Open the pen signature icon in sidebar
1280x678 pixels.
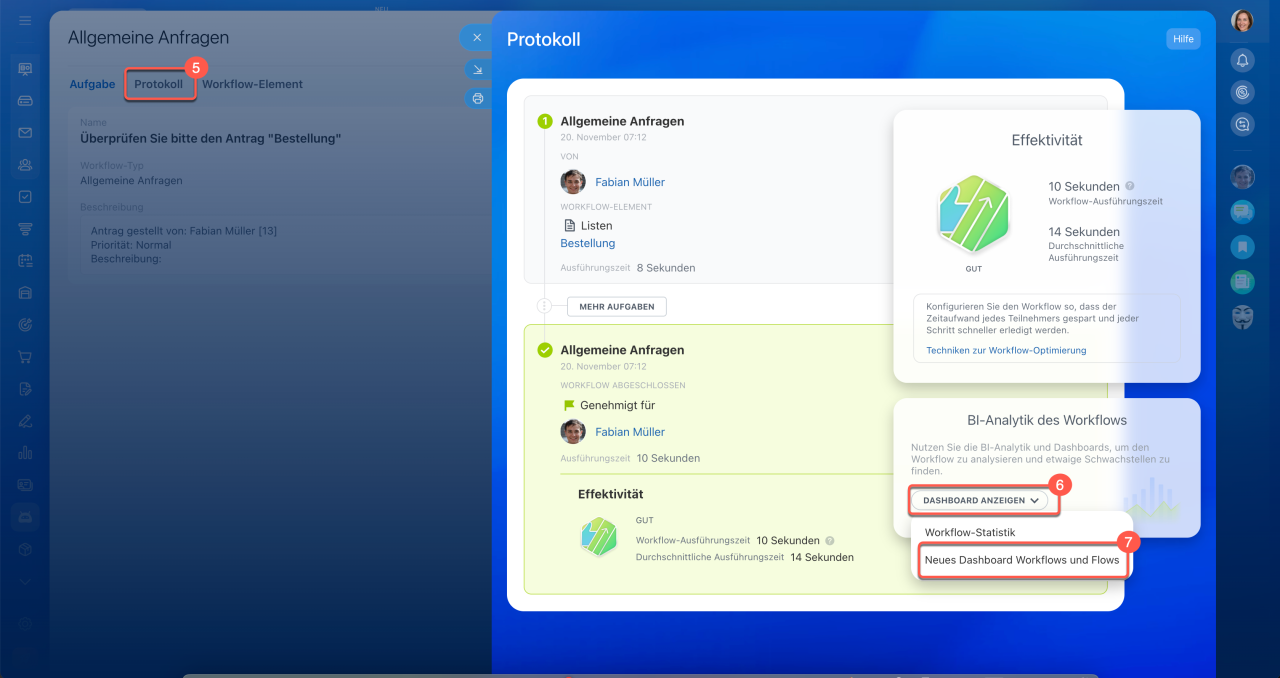tap(25, 421)
